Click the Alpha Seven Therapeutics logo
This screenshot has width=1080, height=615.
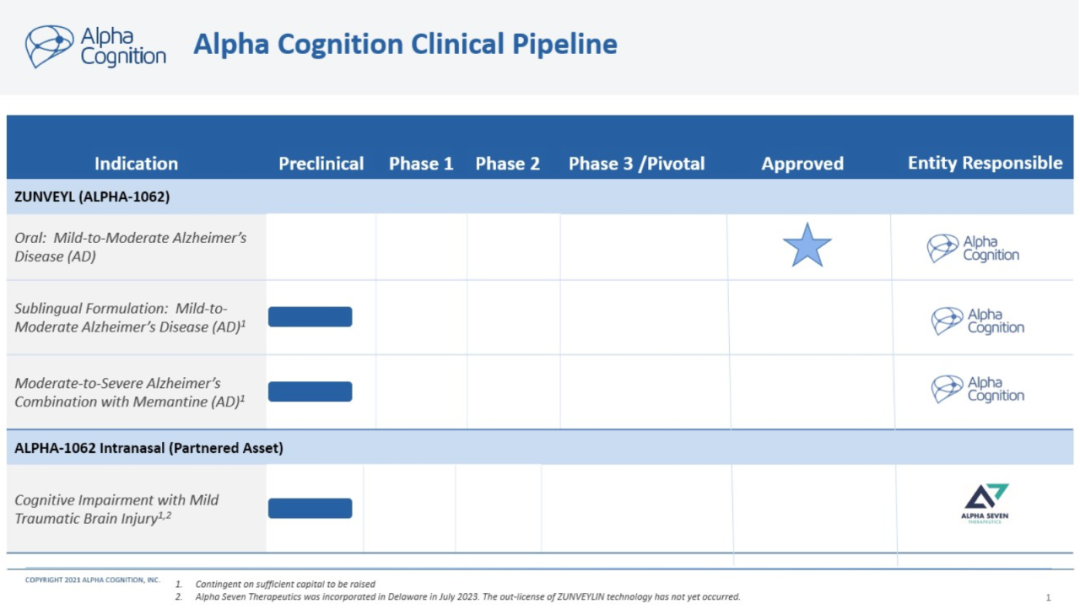point(985,504)
